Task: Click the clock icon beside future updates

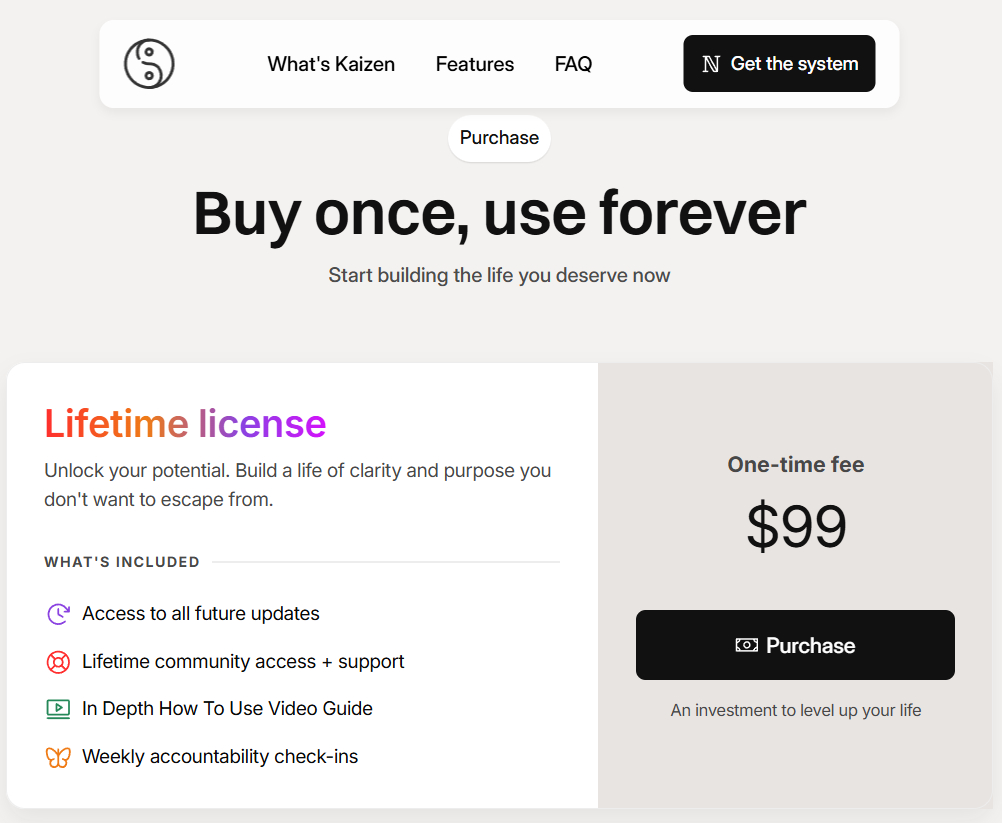Action: [x=58, y=614]
